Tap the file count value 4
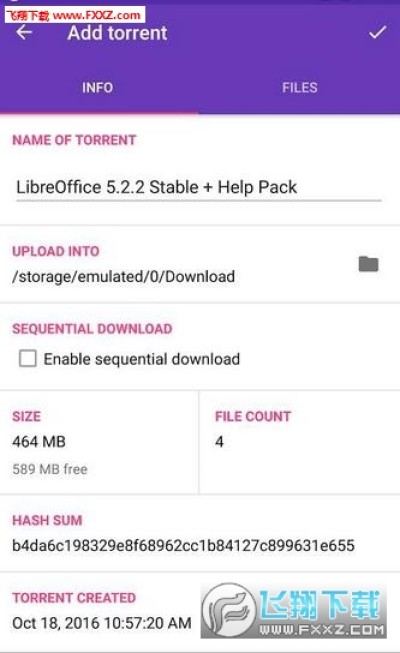The image size is (400, 653). [x=220, y=441]
